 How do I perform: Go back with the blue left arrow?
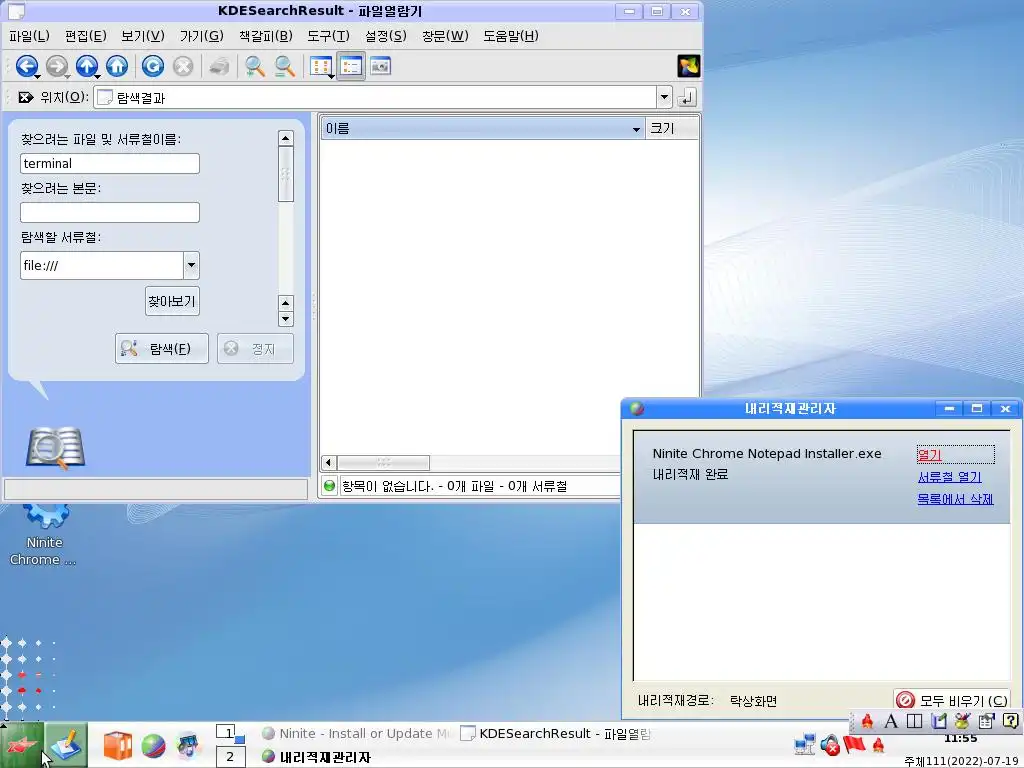[x=26, y=66]
